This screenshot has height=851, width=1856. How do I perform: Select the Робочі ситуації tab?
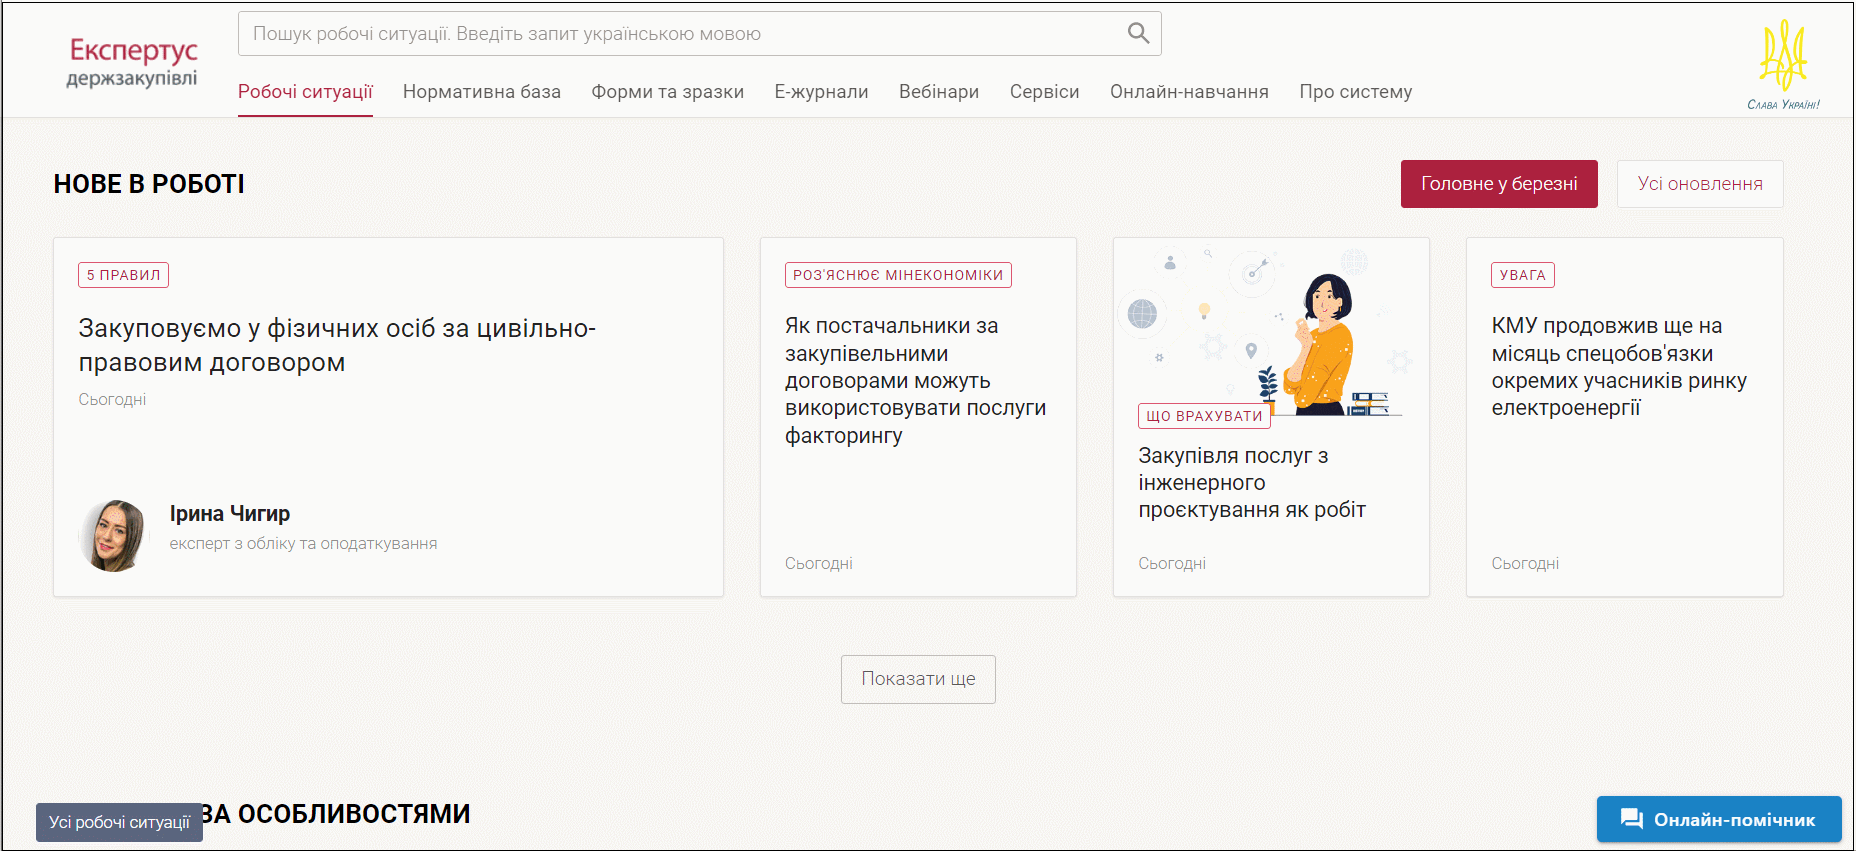click(x=305, y=92)
